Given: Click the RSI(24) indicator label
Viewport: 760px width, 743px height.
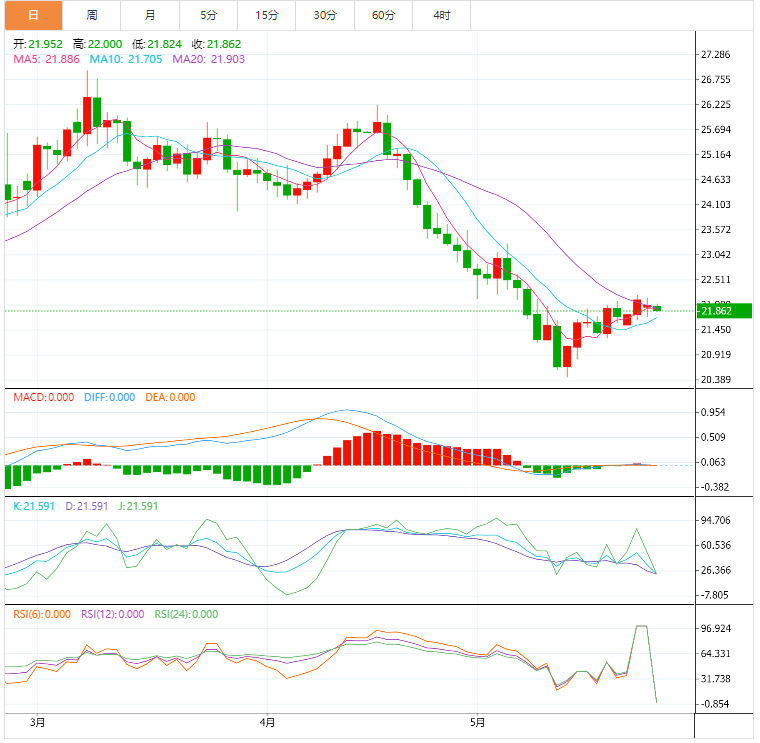Looking at the screenshot, I should (188, 614).
